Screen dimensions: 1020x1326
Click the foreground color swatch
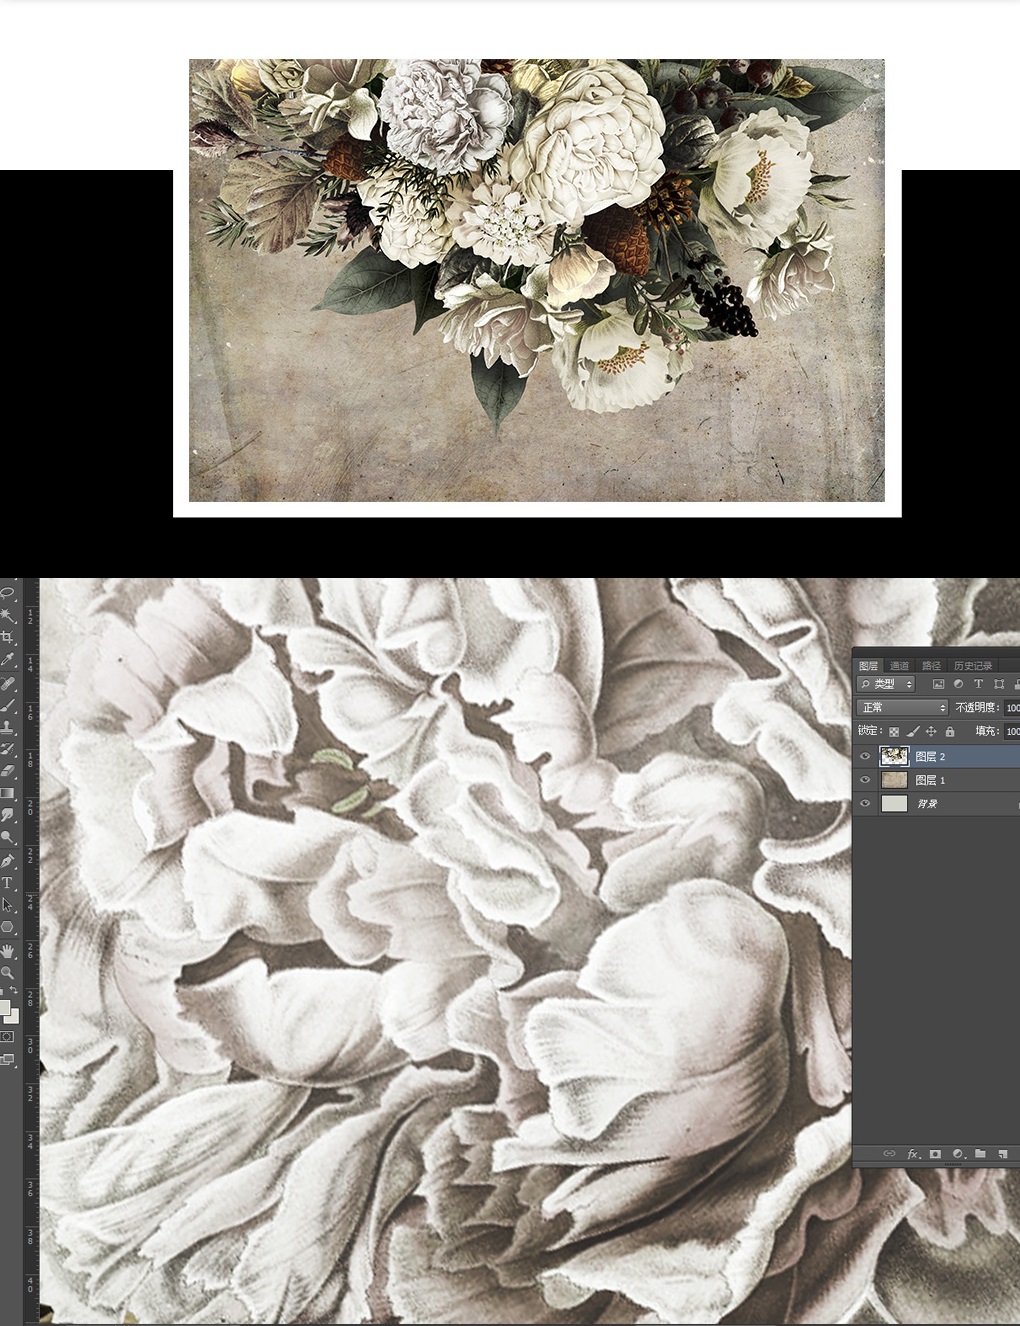pyautogui.click(x=5, y=1007)
